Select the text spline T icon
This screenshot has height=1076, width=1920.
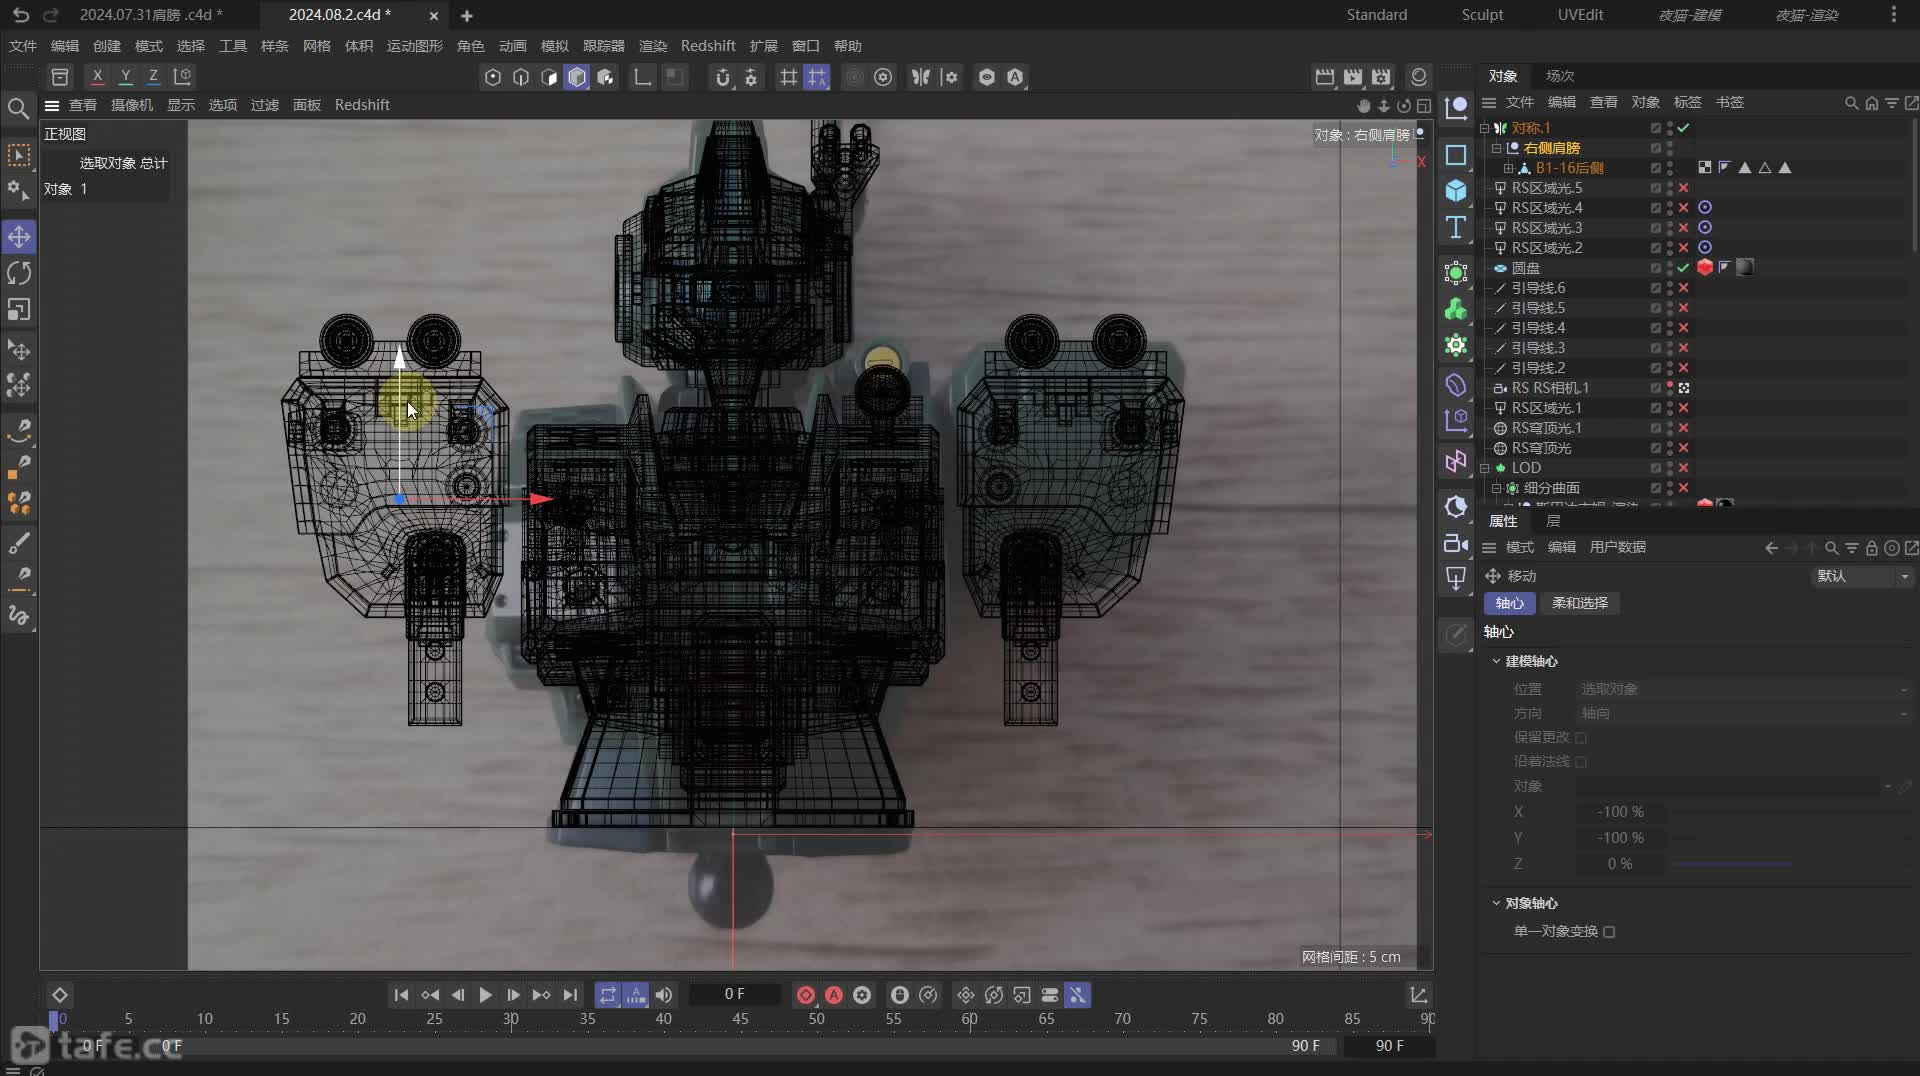point(1456,227)
